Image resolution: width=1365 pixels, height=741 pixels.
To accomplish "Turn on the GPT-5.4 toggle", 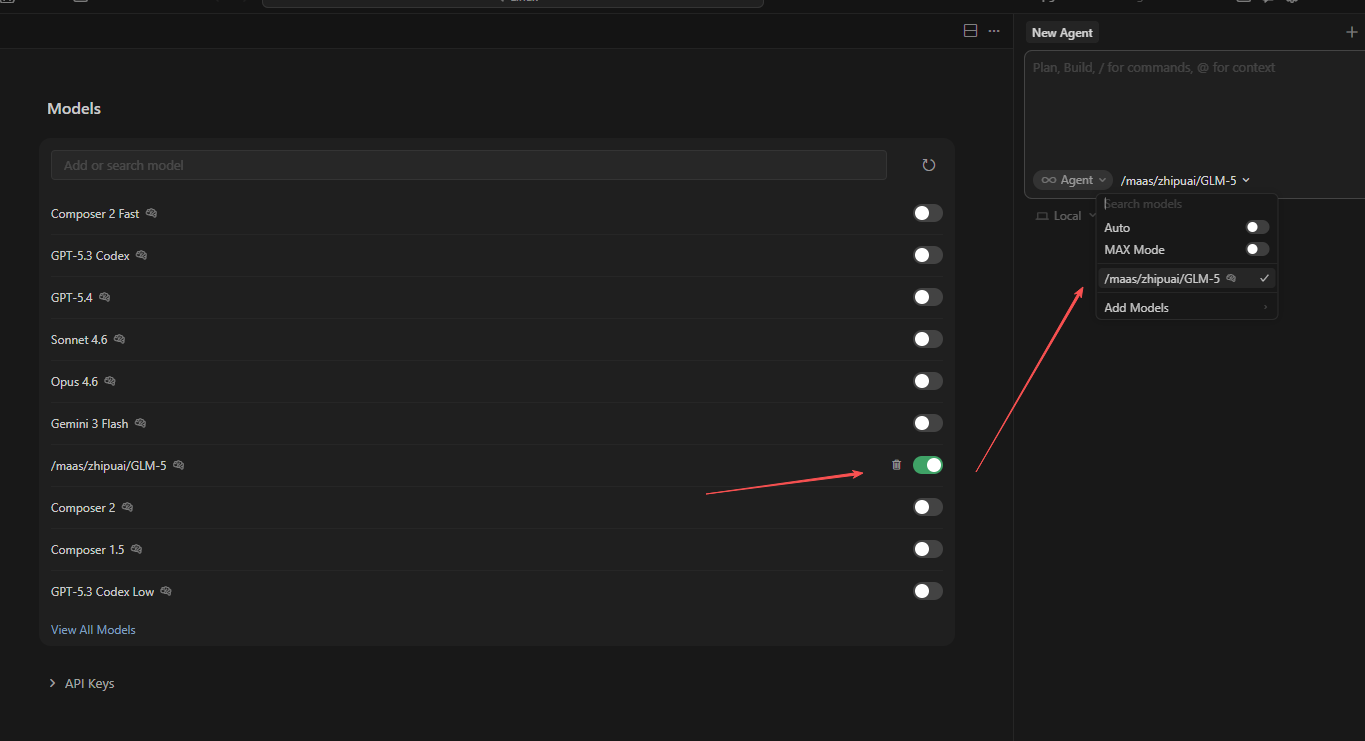I will [928, 297].
